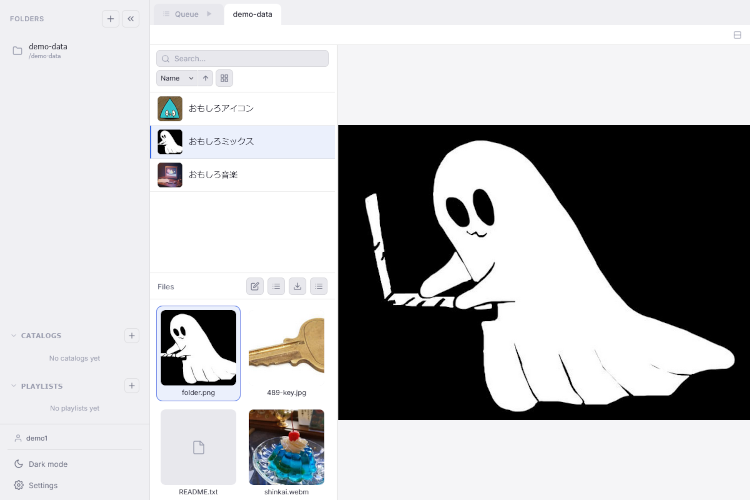Image resolution: width=750 pixels, height=500 pixels.
Task: Click the list icon right of download
Action: click(x=319, y=286)
